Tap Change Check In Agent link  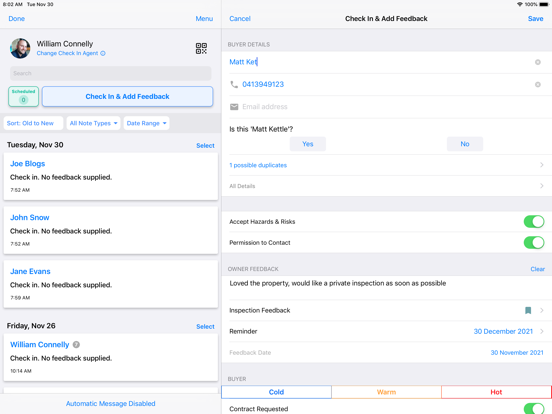point(71,53)
